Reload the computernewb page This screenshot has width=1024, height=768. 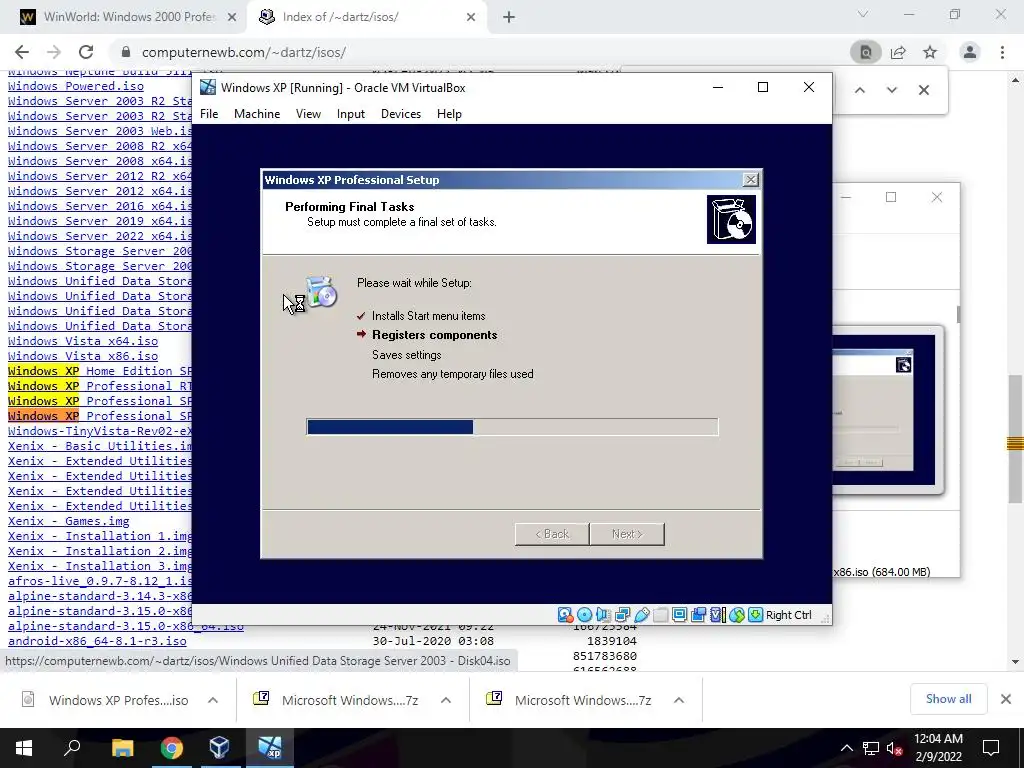(x=86, y=52)
